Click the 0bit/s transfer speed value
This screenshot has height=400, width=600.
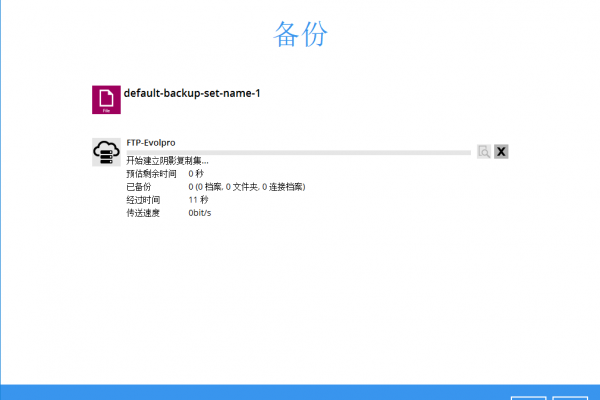(x=200, y=213)
